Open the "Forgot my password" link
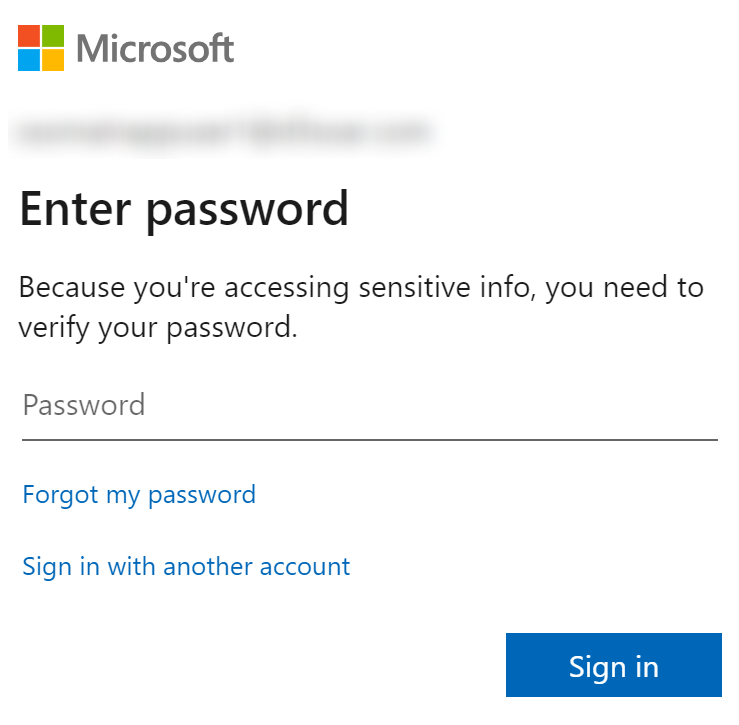The width and height of the screenshot is (739, 725). click(x=139, y=494)
